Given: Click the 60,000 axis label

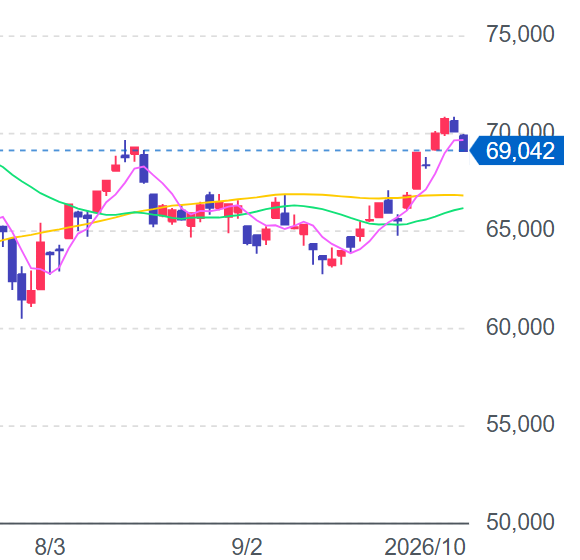Looking at the screenshot, I should tap(520, 327).
